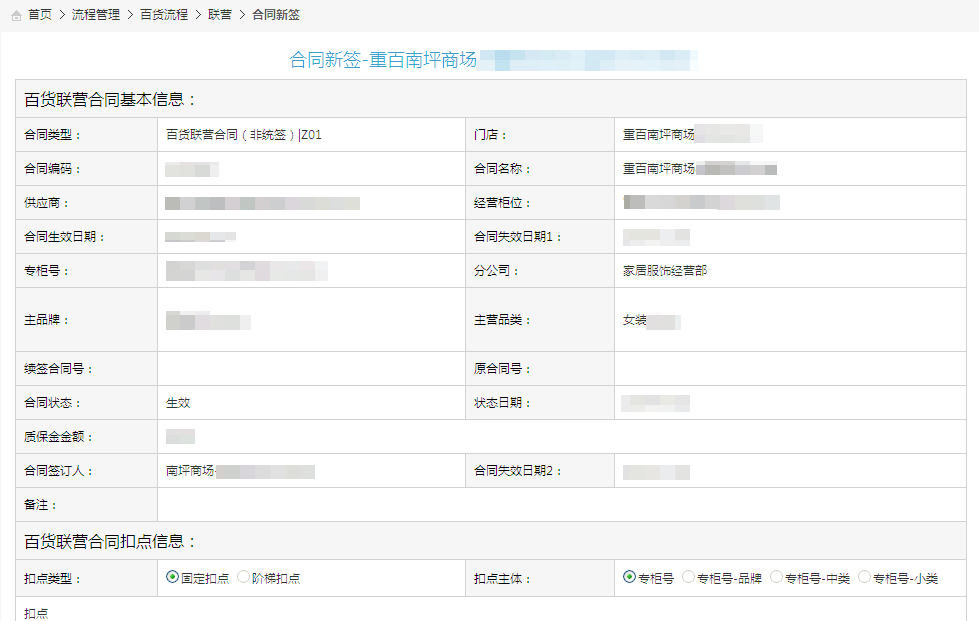
Task: Select the 合同新签 breadcrumb item
Action: pyautogui.click(x=276, y=15)
